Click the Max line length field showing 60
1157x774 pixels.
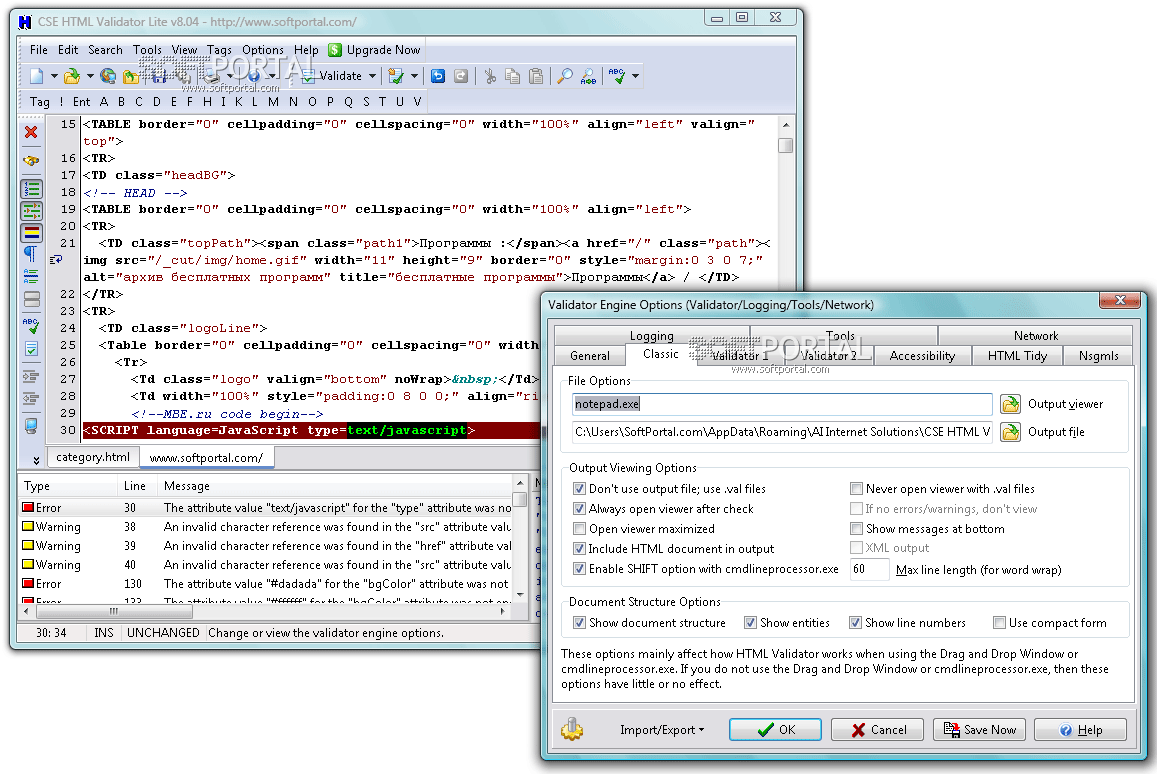870,569
